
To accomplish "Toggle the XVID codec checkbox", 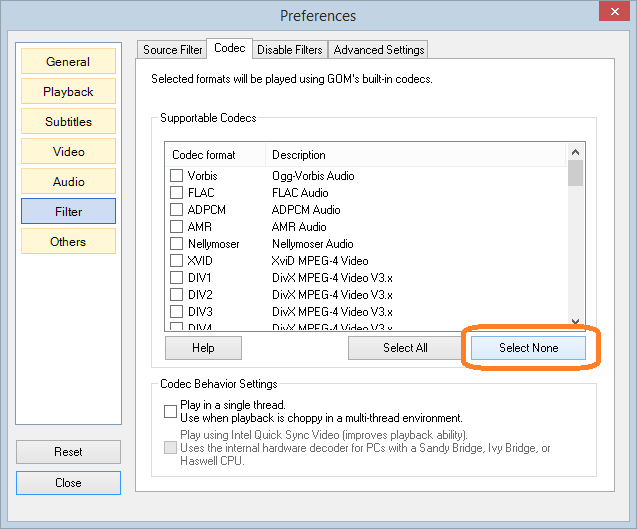I will point(177,261).
